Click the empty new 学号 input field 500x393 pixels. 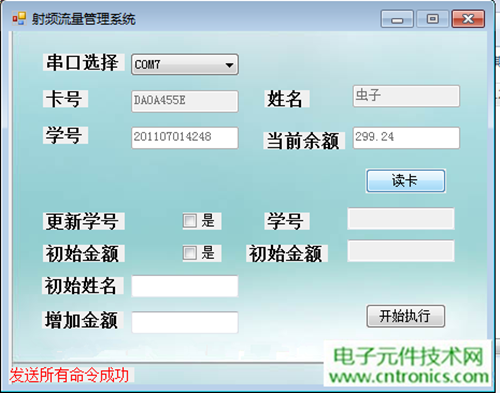(401, 219)
